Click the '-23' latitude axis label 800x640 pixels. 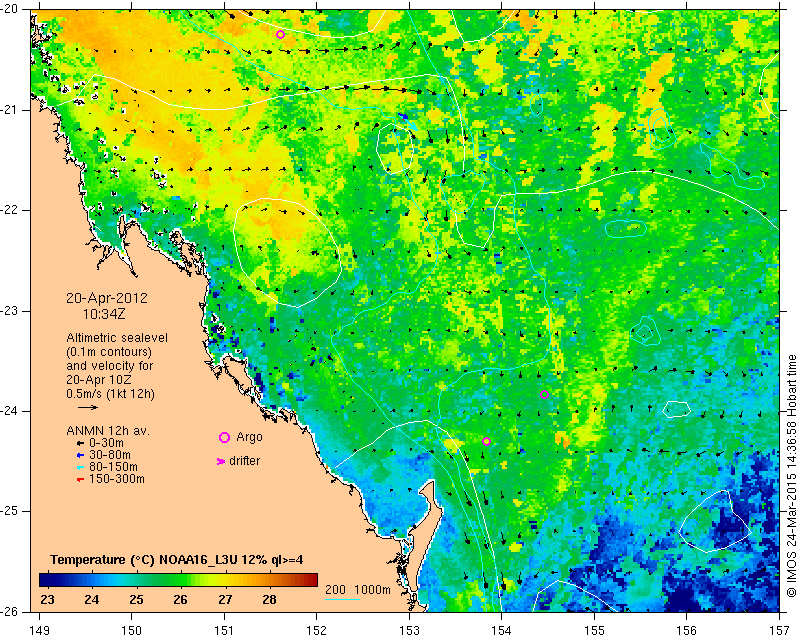point(11,311)
